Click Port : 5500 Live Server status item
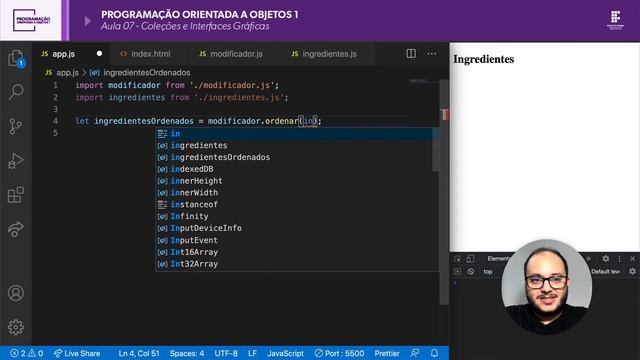640x360 pixels. (x=339, y=353)
